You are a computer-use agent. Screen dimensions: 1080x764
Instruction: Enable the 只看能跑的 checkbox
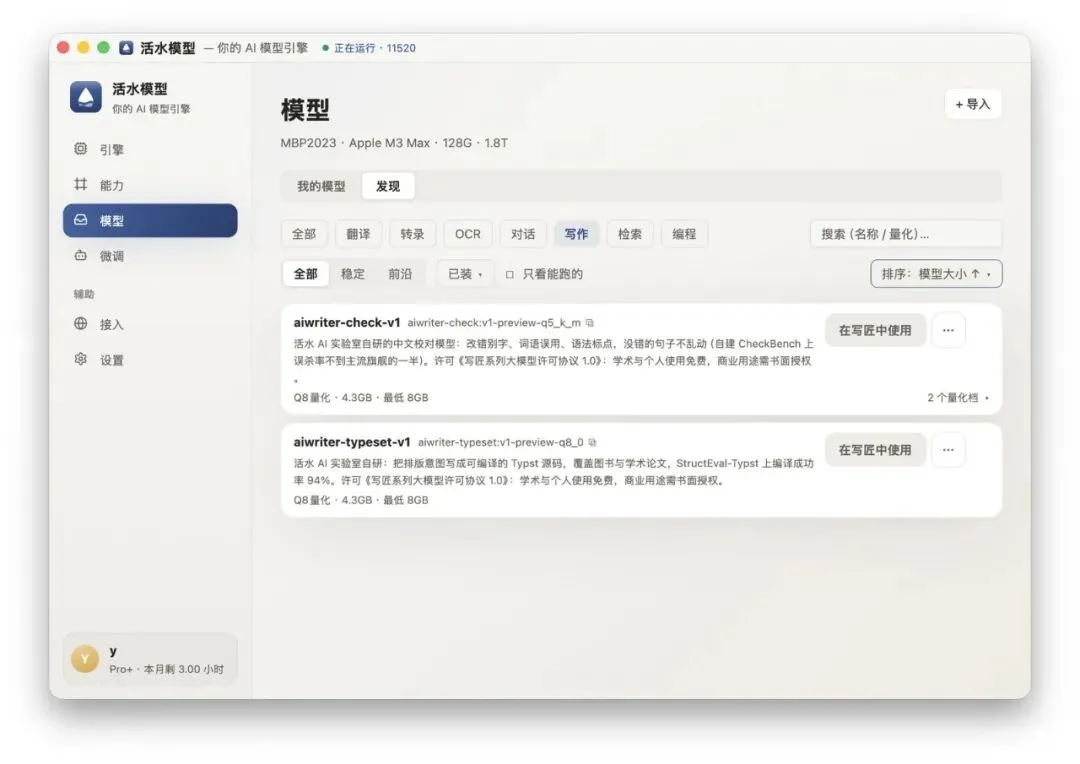pos(510,274)
